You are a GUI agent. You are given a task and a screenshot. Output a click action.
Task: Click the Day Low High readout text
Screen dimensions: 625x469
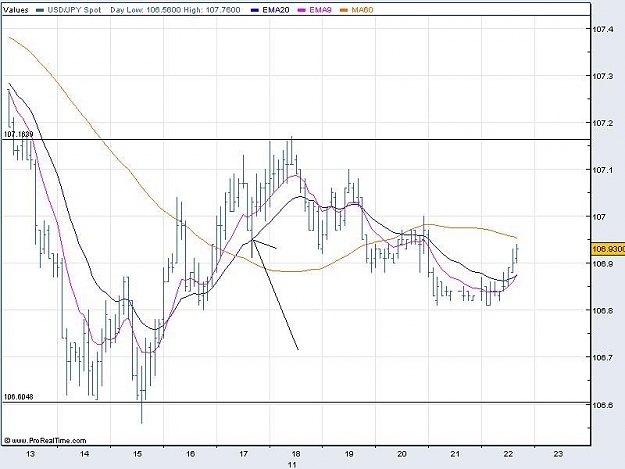pyautogui.click(x=175, y=10)
